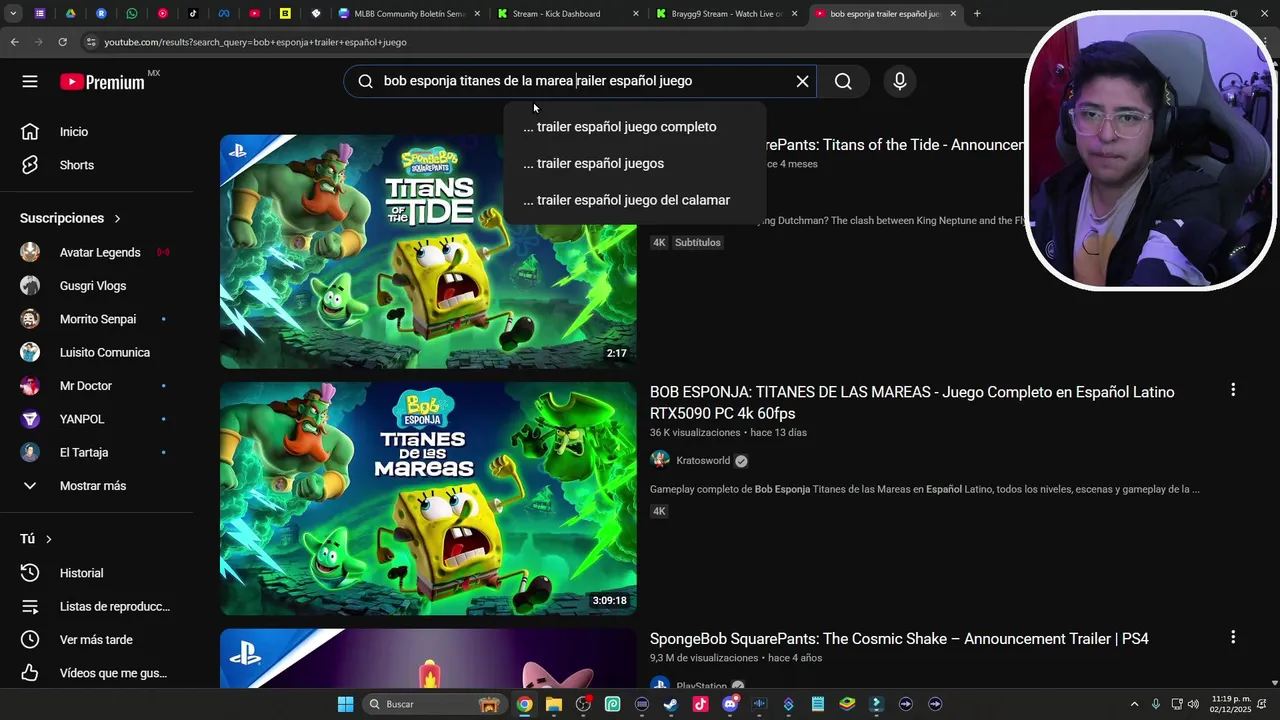The width and height of the screenshot is (1280, 720).
Task: Click Kratosworld channel avatar
Action: click(x=660, y=460)
